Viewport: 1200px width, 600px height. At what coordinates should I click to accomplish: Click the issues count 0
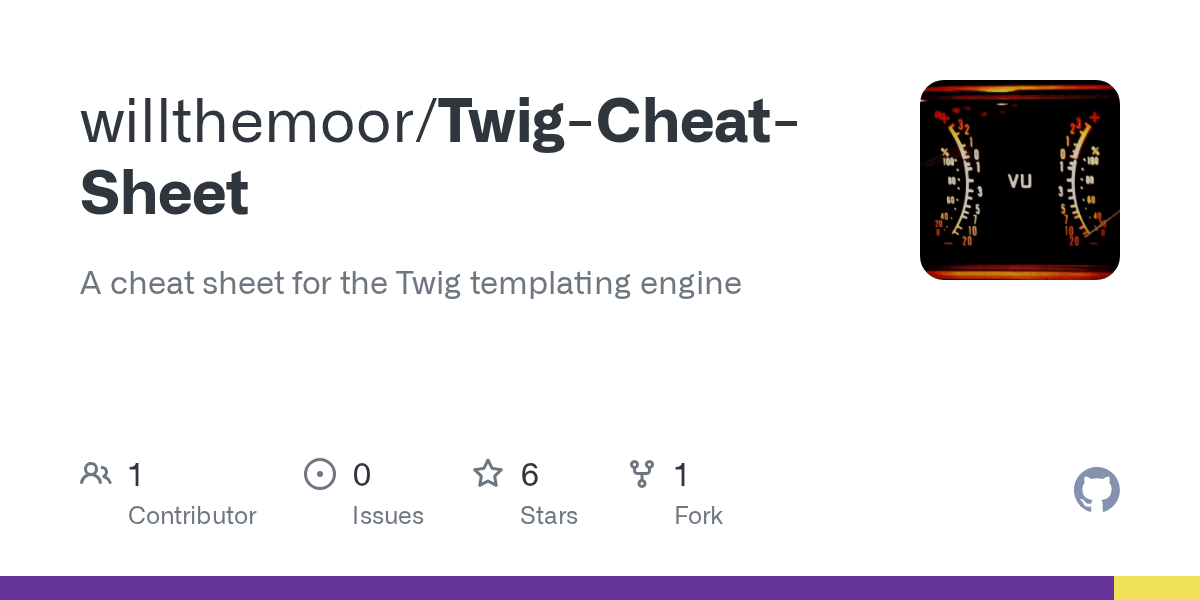click(362, 475)
